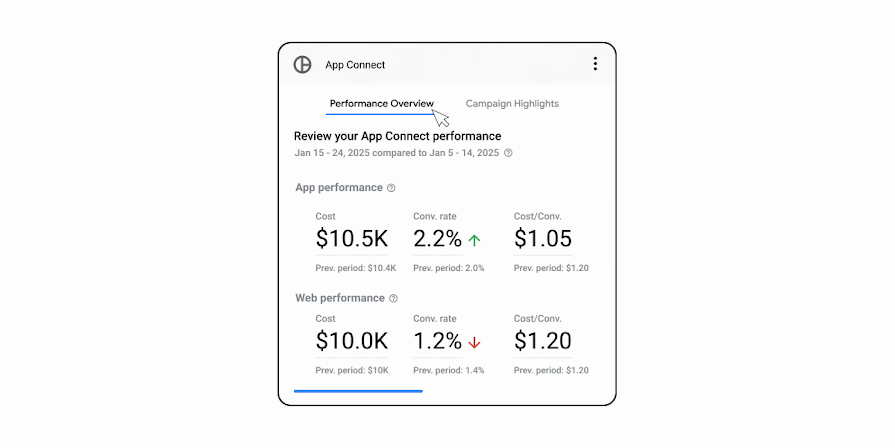Click 'Prev. period: 2.0%' text

point(449,268)
